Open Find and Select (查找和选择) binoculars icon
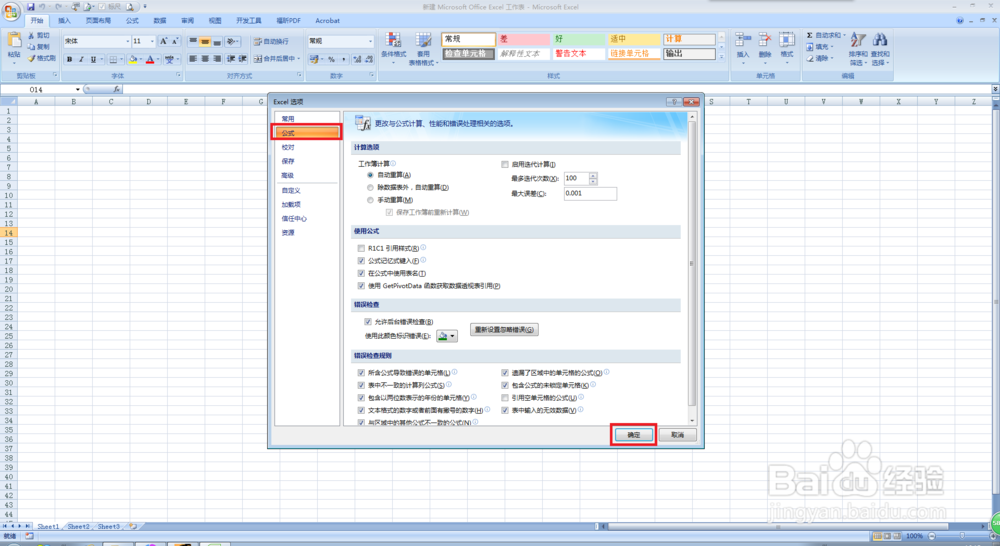The image size is (1000, 546). 880,41
